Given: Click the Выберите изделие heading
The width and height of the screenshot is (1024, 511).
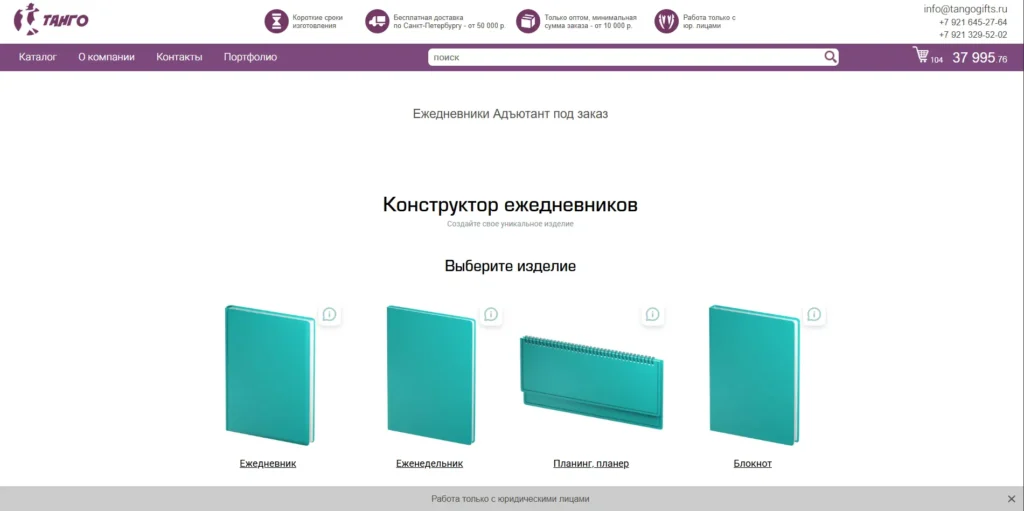Looking at the screenshot, I should 510,266.
